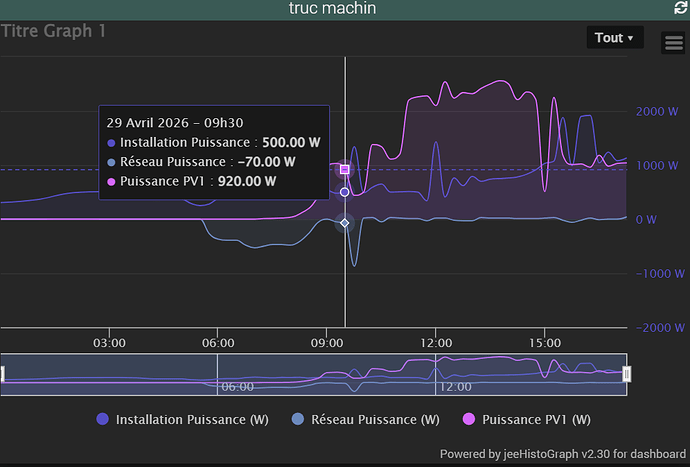Click the navigator's right handle
Image resolution: width=690 pixels, height=467 pixels.
point(627,374)
